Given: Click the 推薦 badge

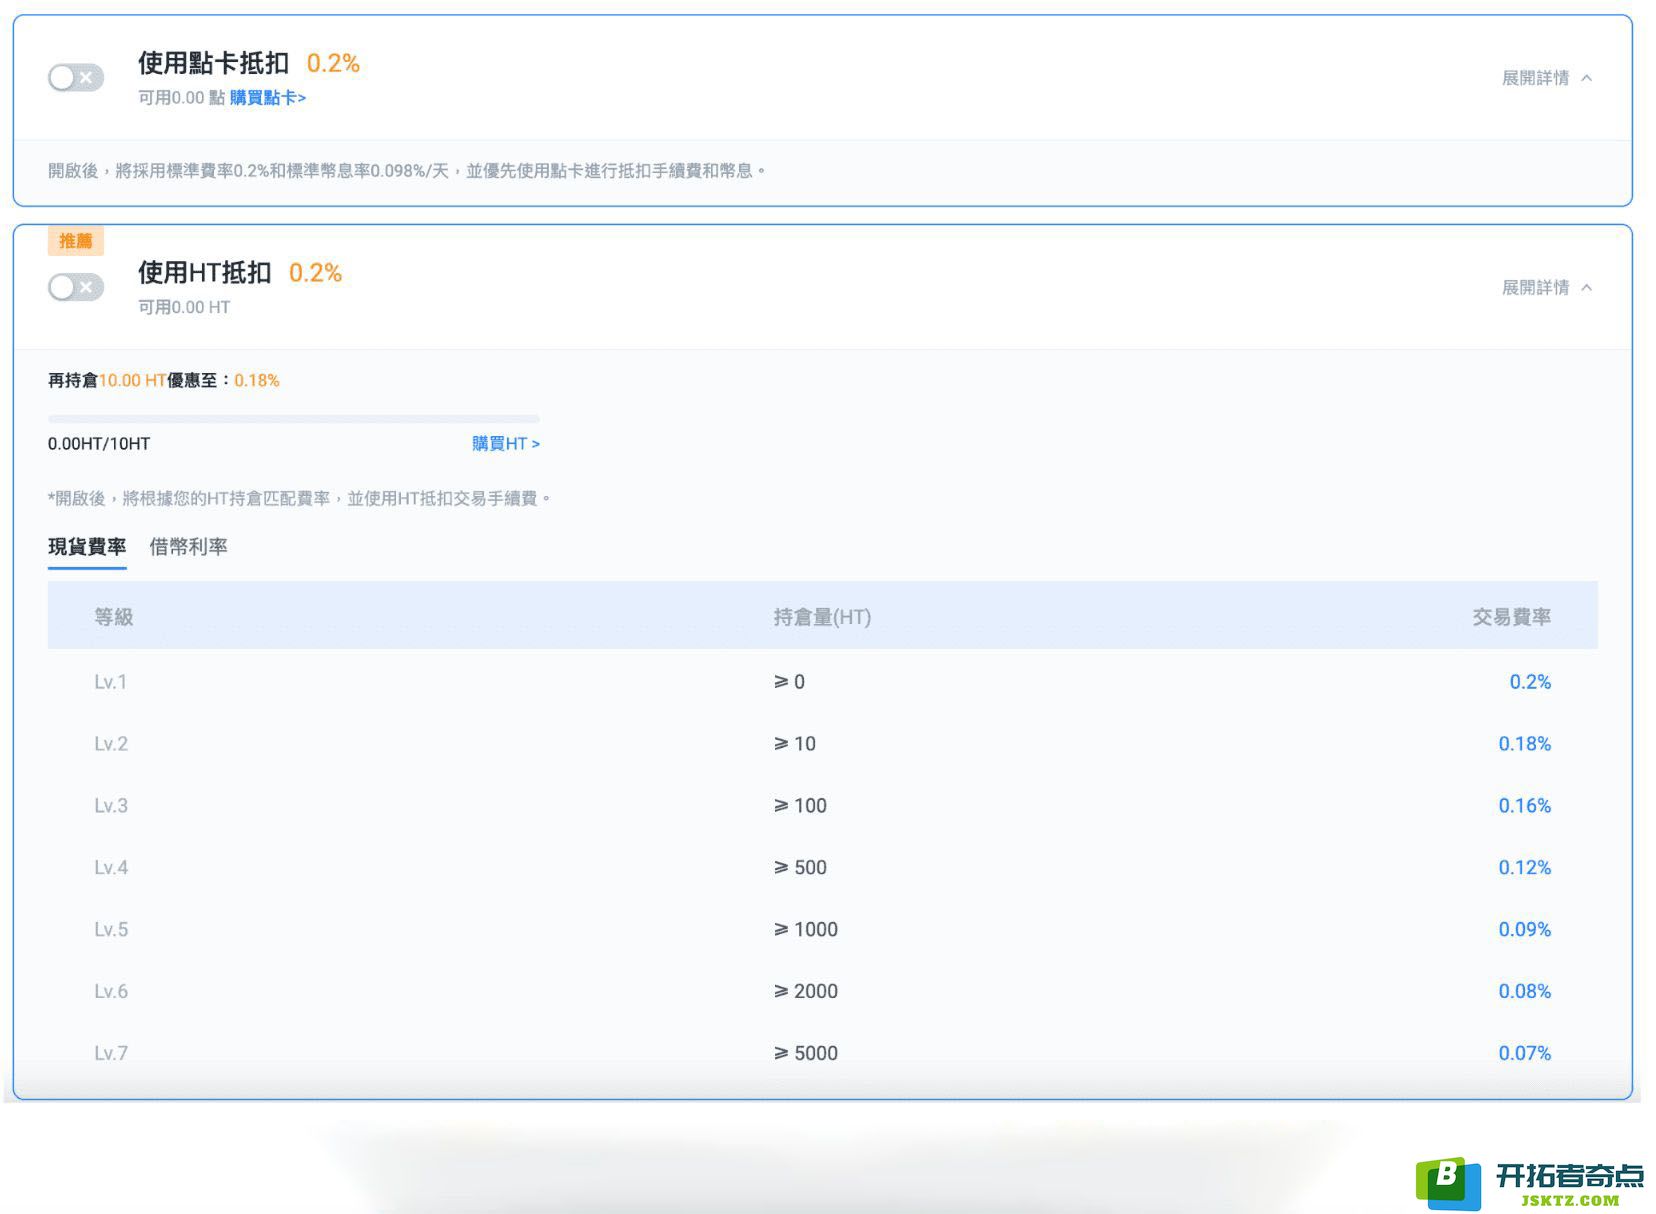Looking at the screenshot, I should (x=76, y=241).
